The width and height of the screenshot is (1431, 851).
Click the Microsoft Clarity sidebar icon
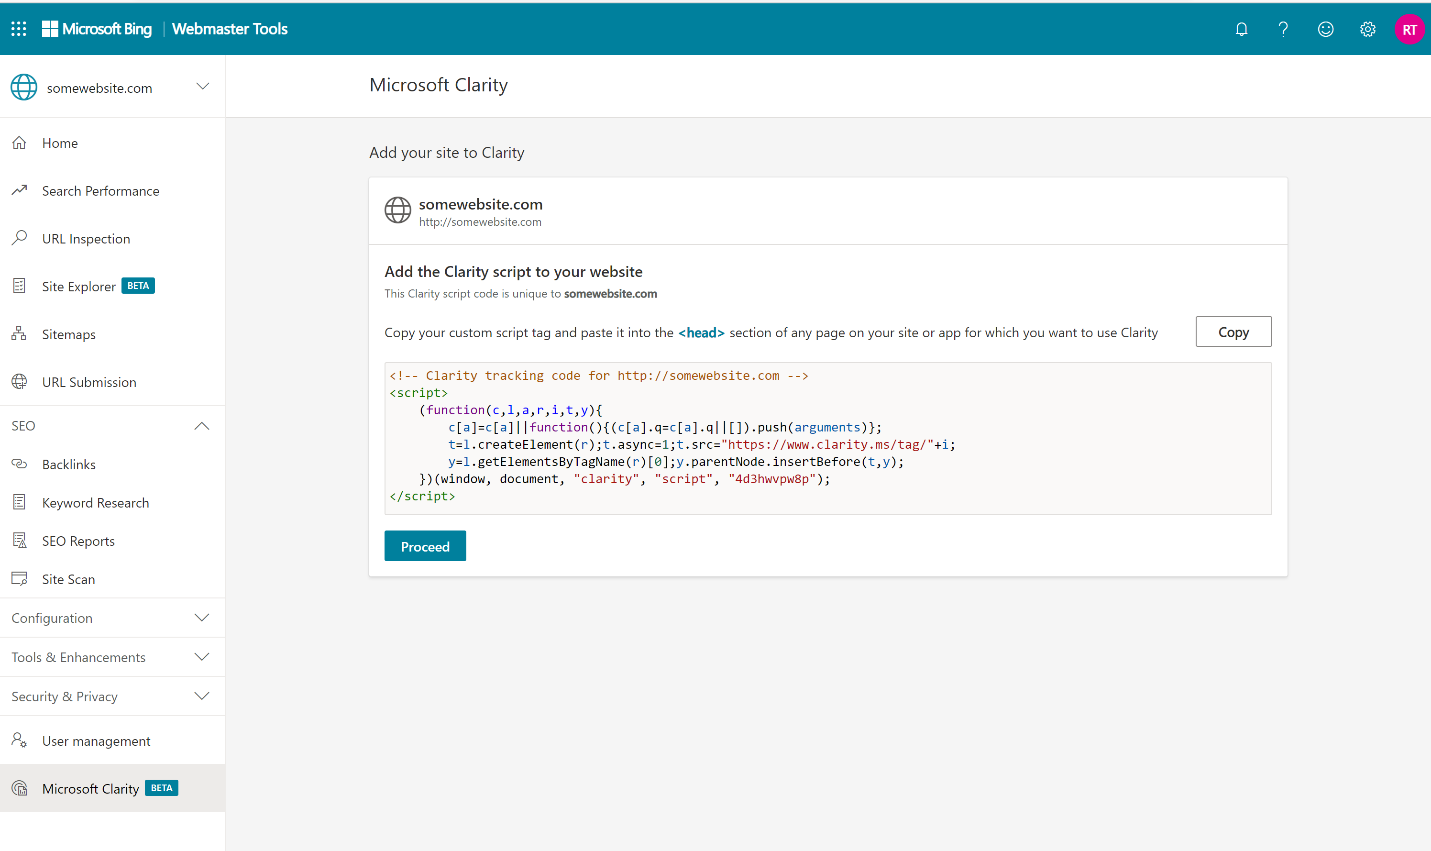[x=19, y=788]
